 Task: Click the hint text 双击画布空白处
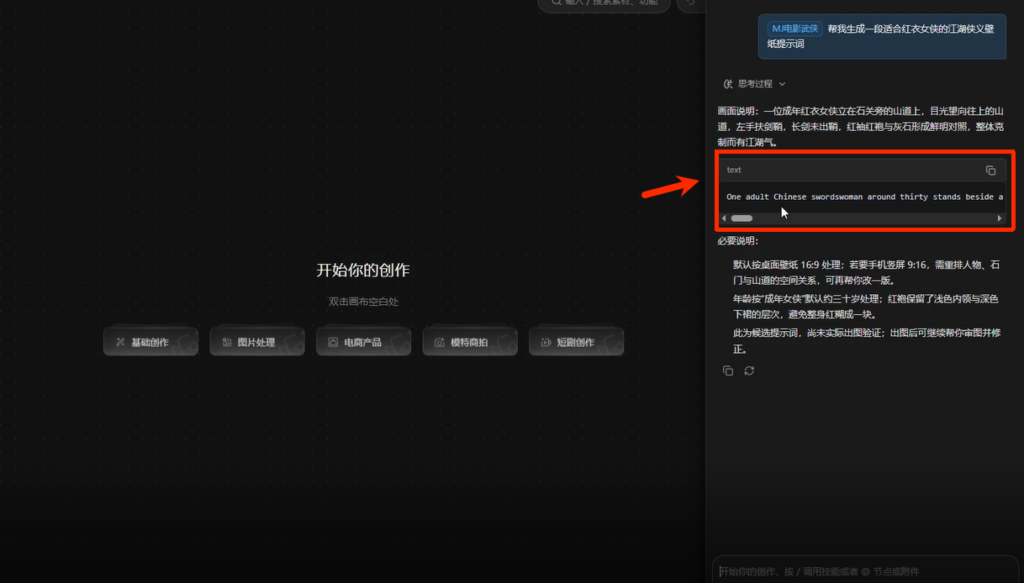point(363,302)
